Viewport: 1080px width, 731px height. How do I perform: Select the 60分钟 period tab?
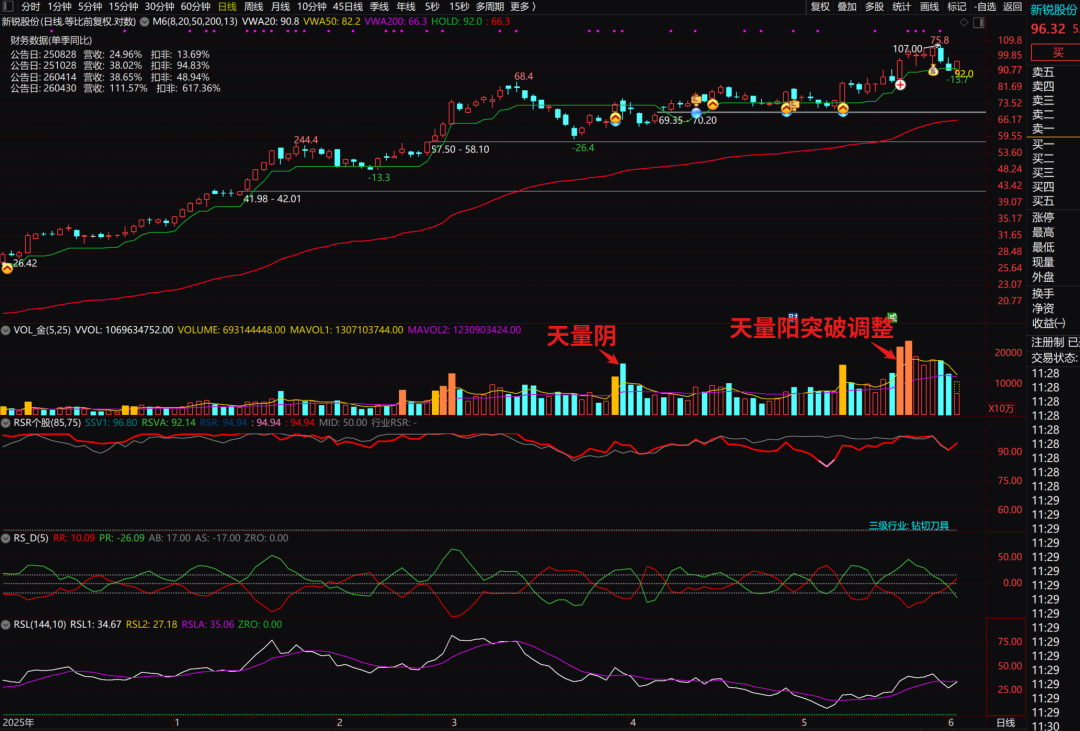[x=196, y=6]
